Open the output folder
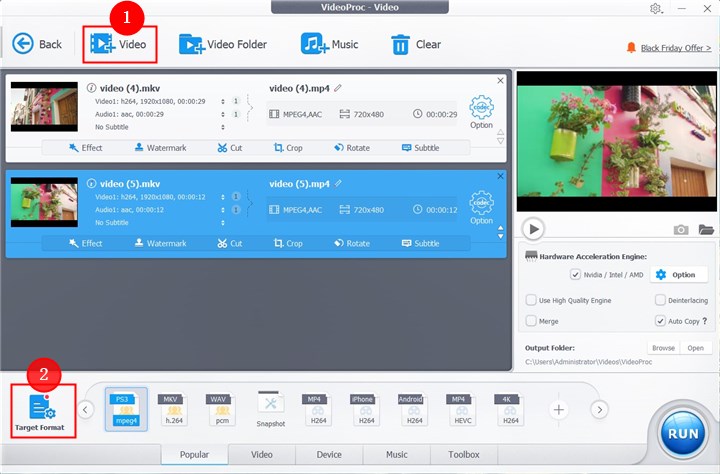This screenshot has height=474, width=720. pos(696,348)
